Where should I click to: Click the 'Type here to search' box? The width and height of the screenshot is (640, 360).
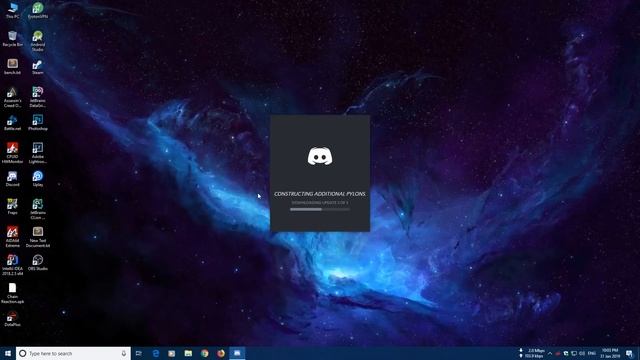73,353
